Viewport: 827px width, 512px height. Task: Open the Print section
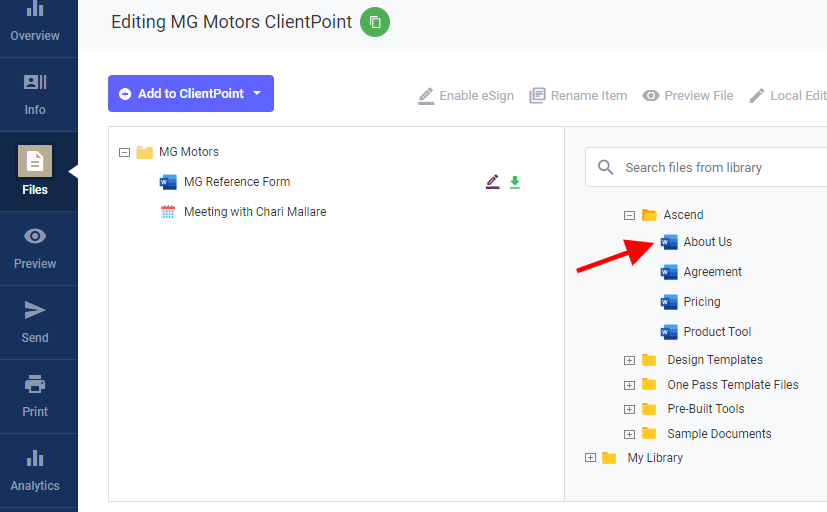click(x=35, y=397)
